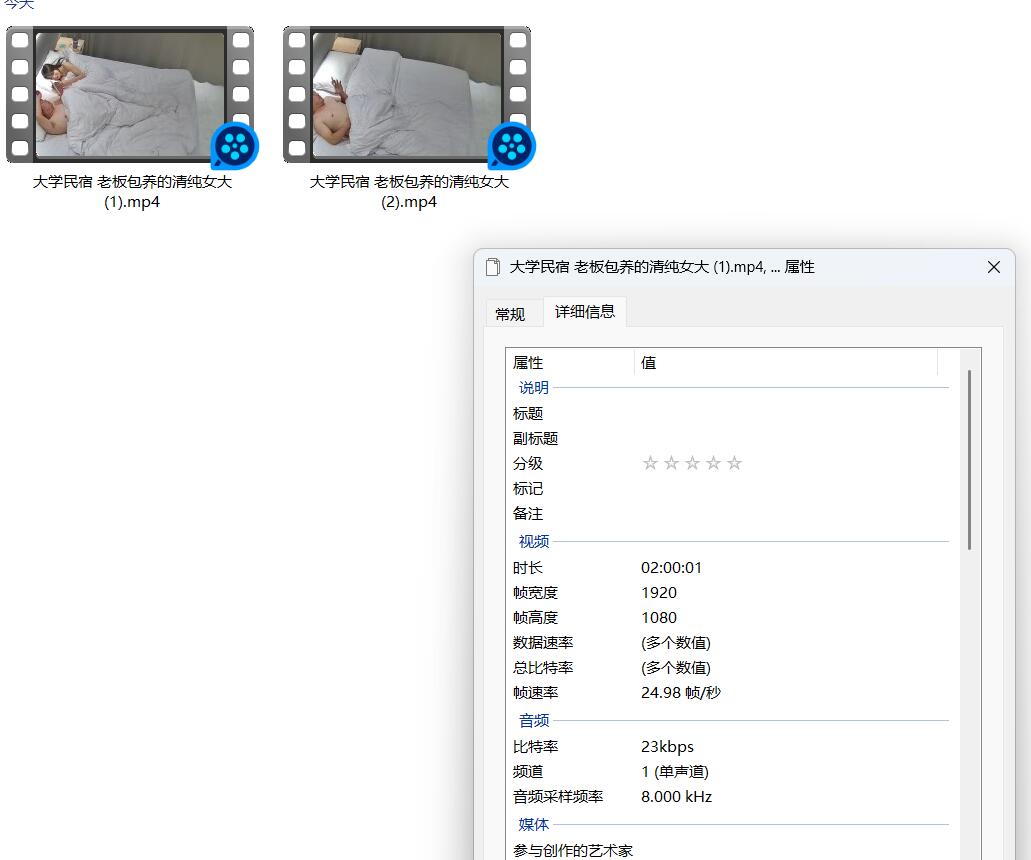Select the (2).mp4 video thumbnail

pyautogui.click(x=407, y=95)
